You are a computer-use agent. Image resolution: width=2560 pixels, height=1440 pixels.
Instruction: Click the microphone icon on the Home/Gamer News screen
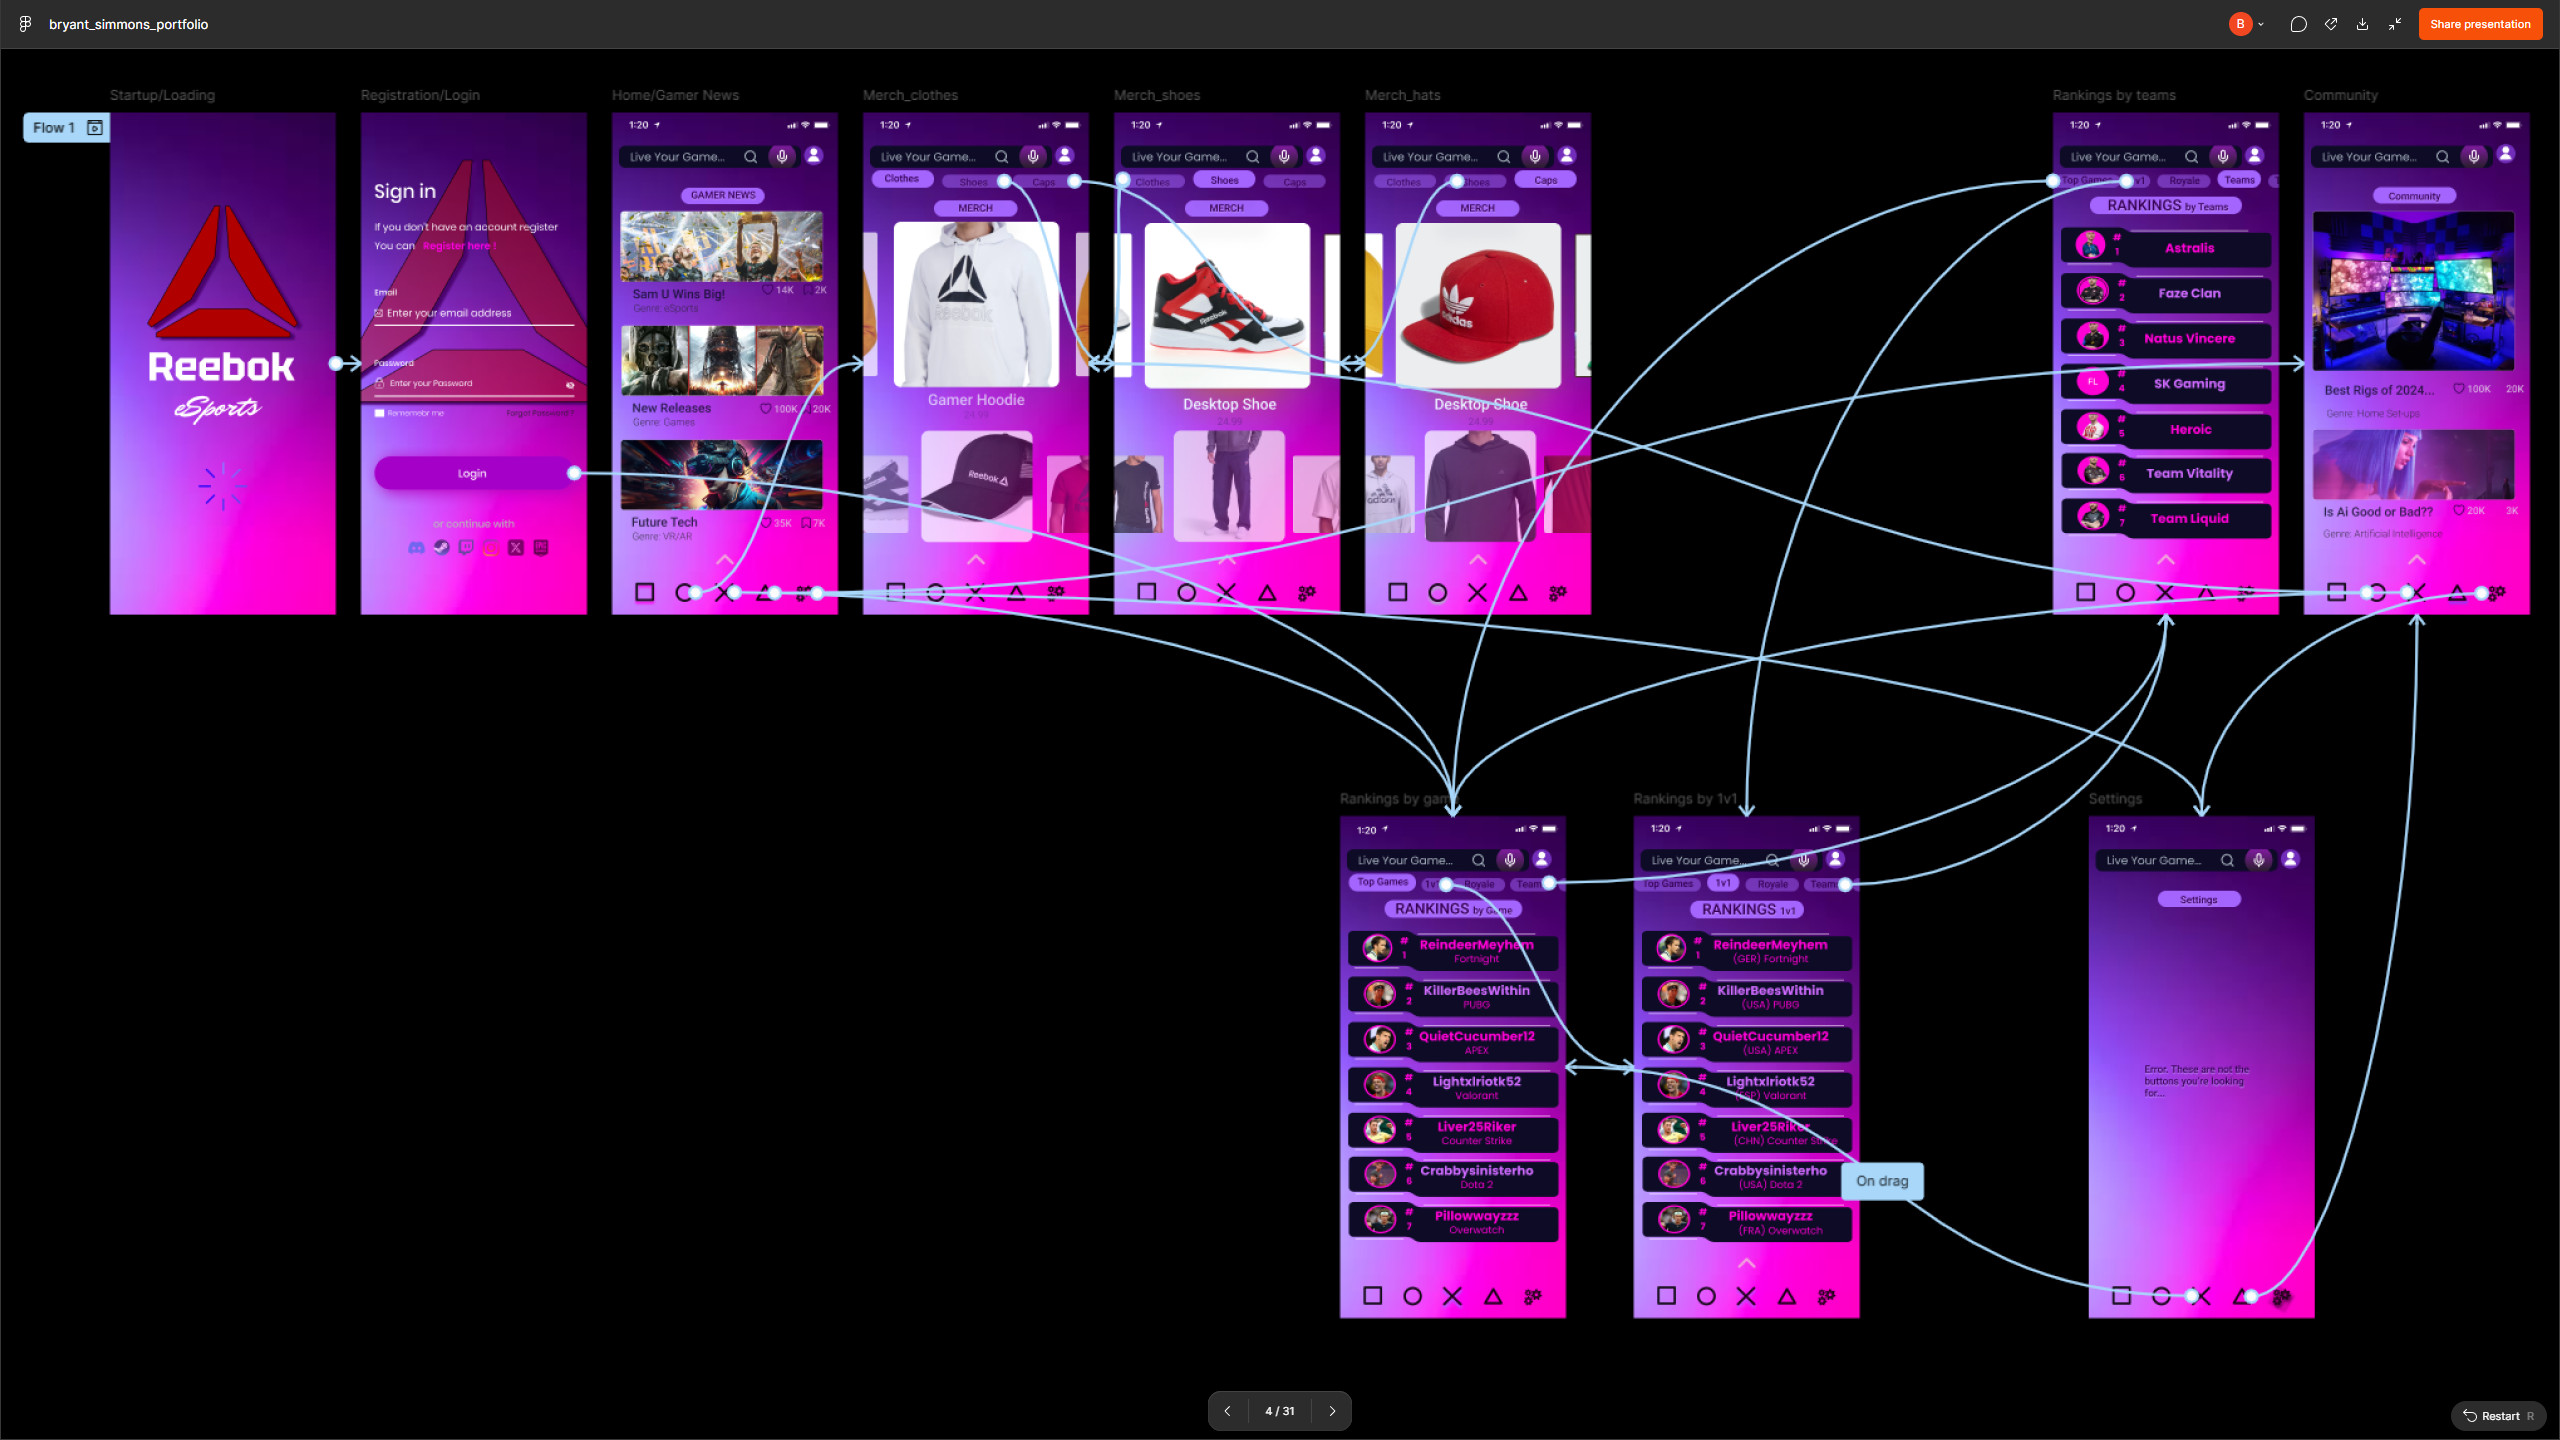tap(782, 156)
